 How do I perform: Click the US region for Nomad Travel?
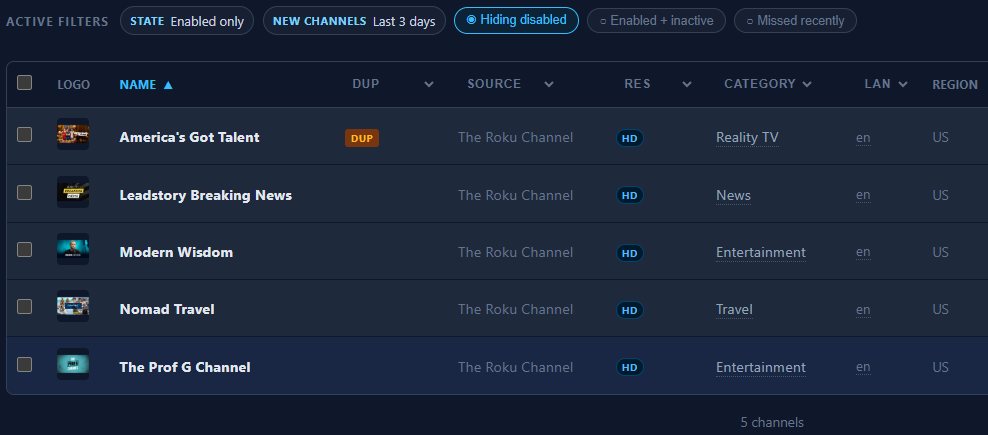[x=941, y=310]
